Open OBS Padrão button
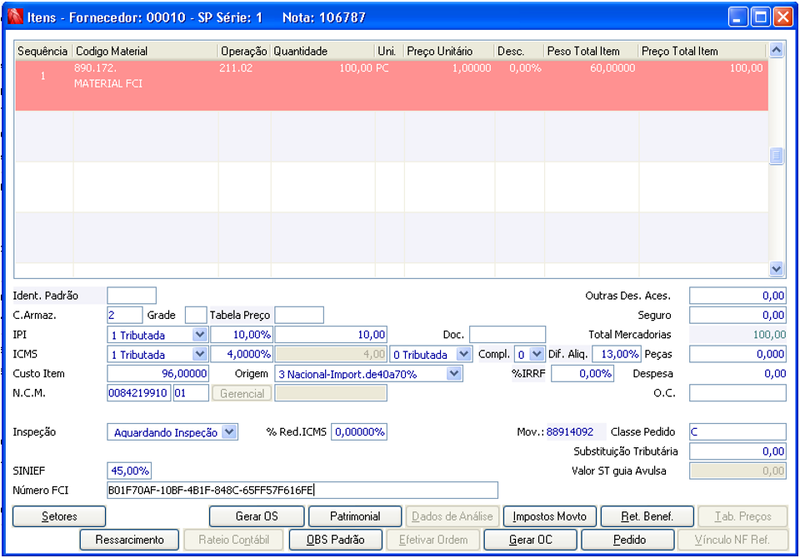800x558 pixels. (335, 540)
